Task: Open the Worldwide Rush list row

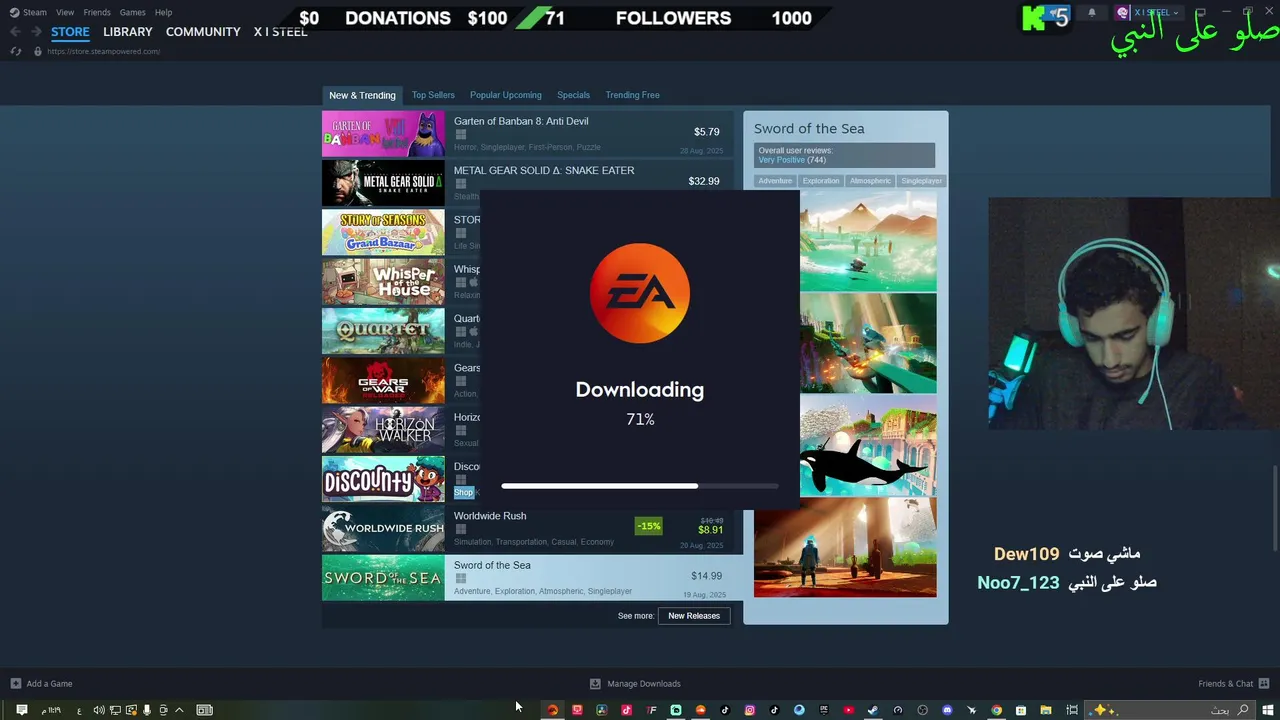Action: tap(532, 529)
